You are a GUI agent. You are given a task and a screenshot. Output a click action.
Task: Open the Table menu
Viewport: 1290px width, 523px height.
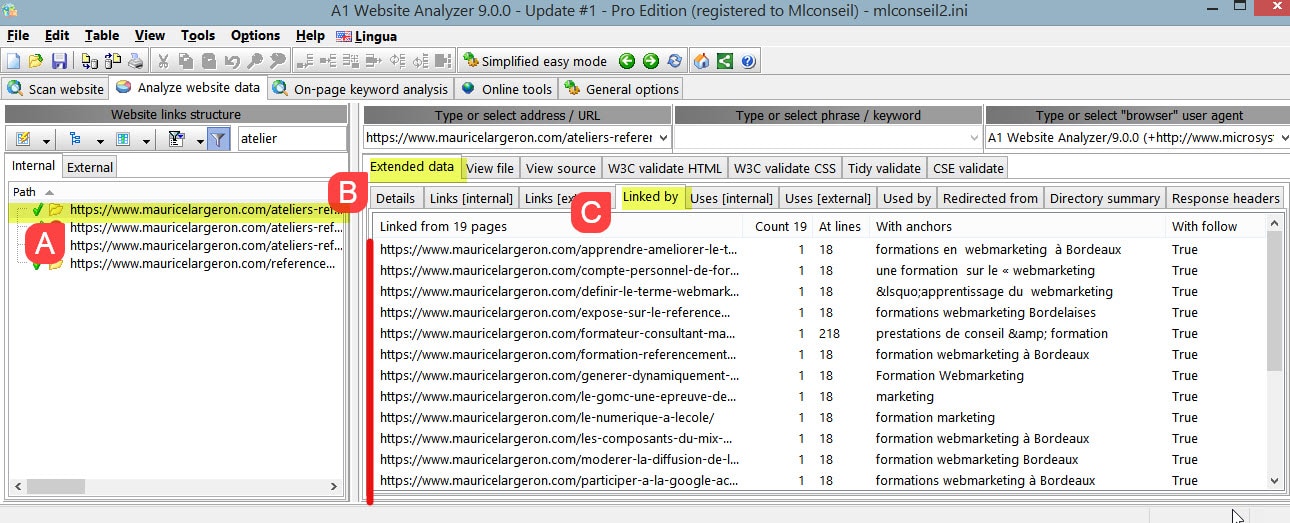coord(102,35)
